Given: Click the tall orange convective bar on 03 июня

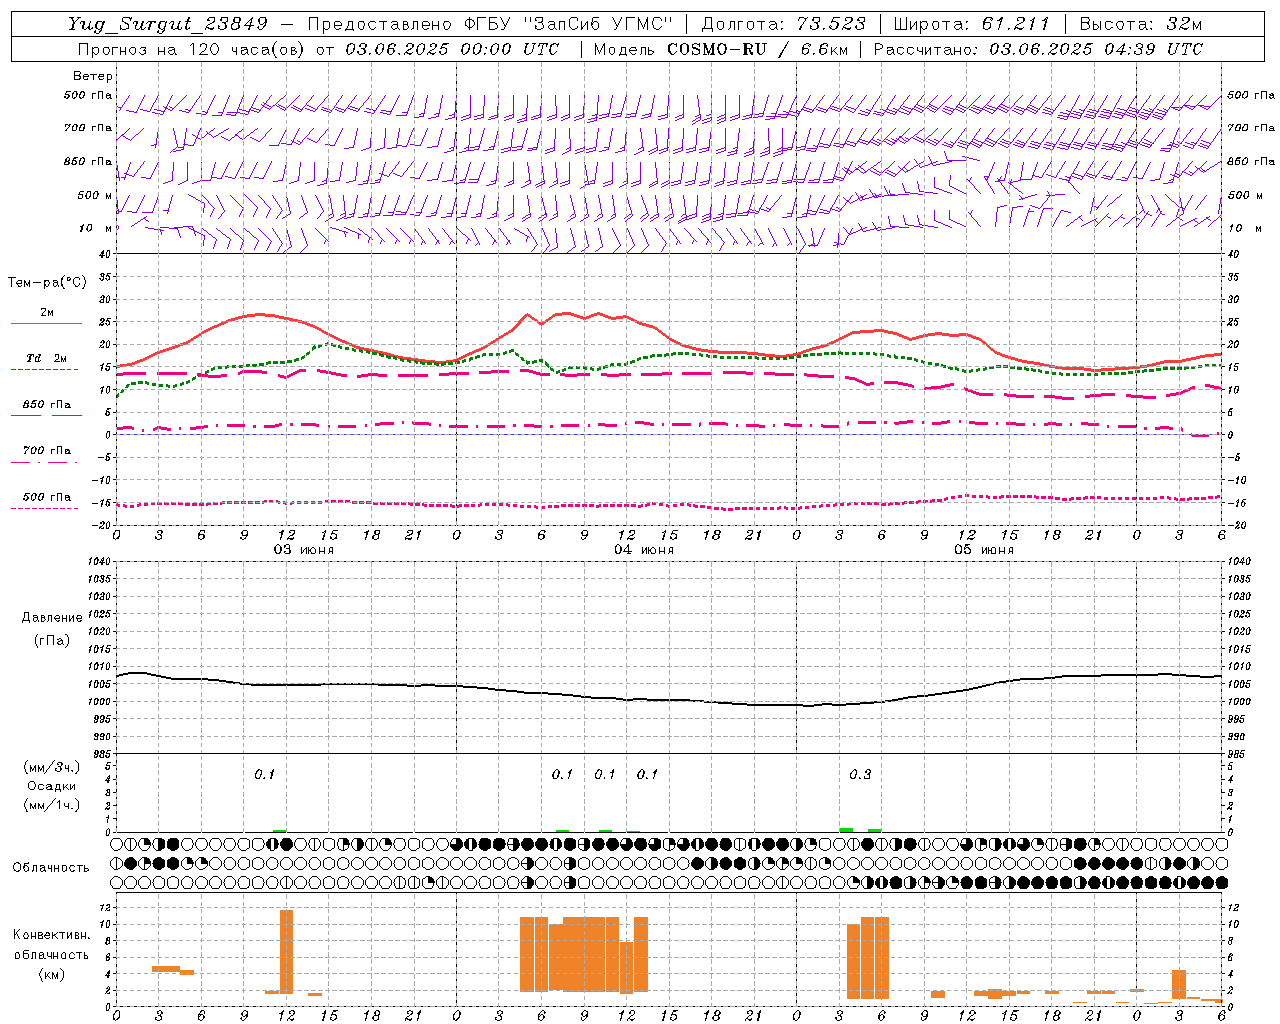Looking at the screenshot, I should coord(286,951).
